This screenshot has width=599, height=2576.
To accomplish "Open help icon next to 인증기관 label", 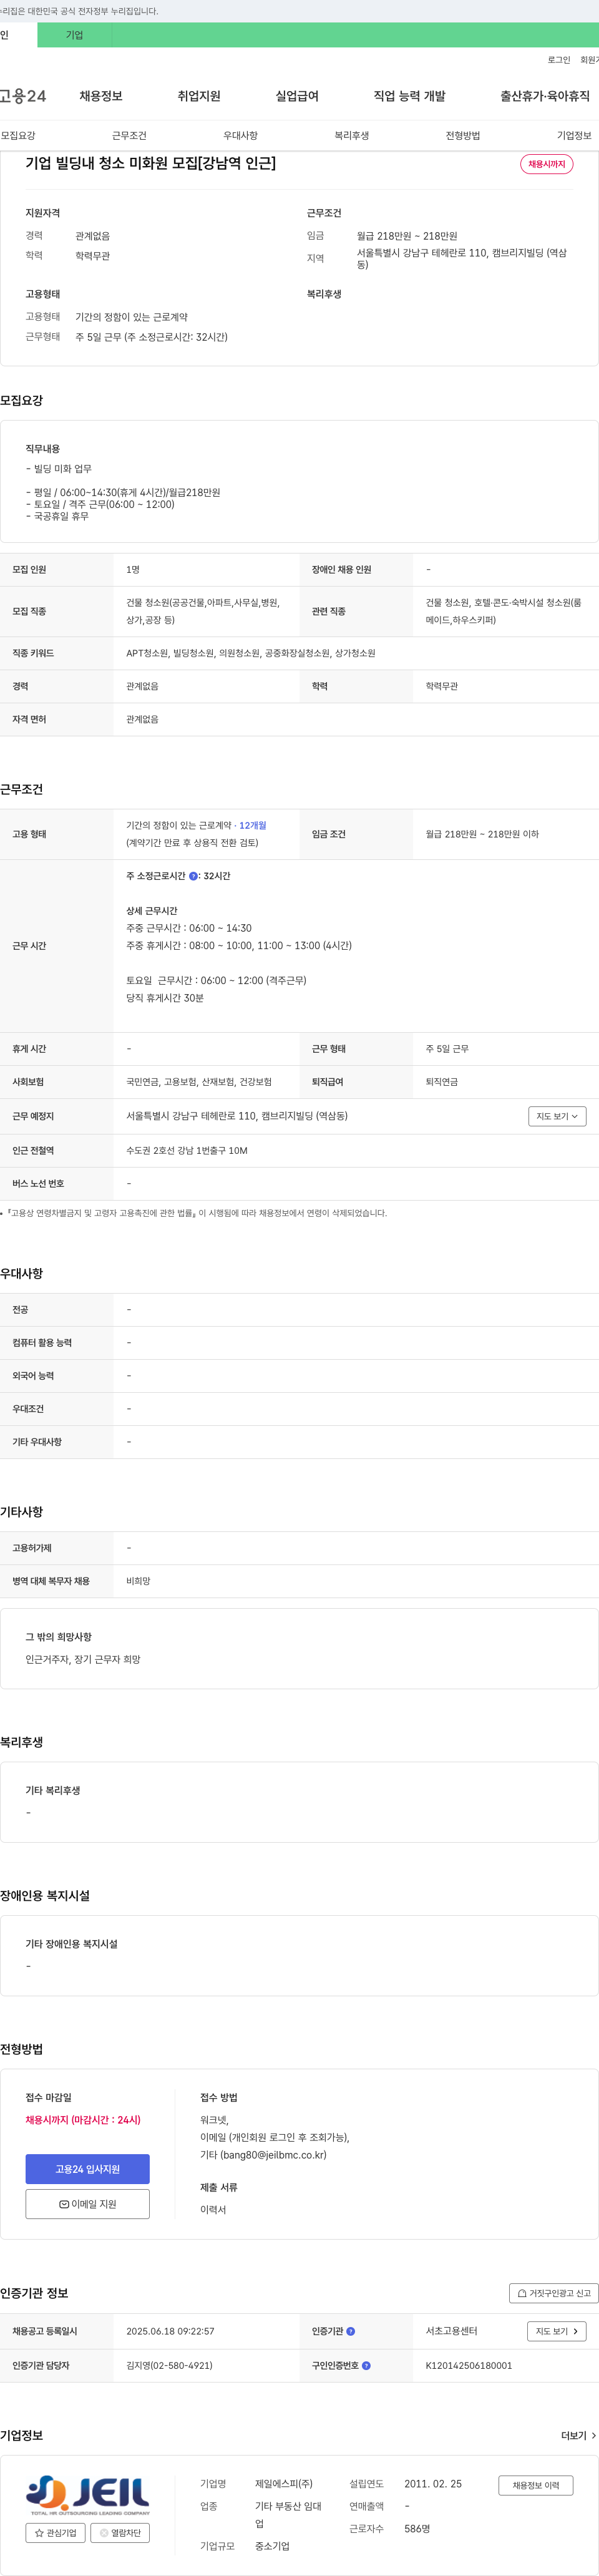I will point(350,2331).
